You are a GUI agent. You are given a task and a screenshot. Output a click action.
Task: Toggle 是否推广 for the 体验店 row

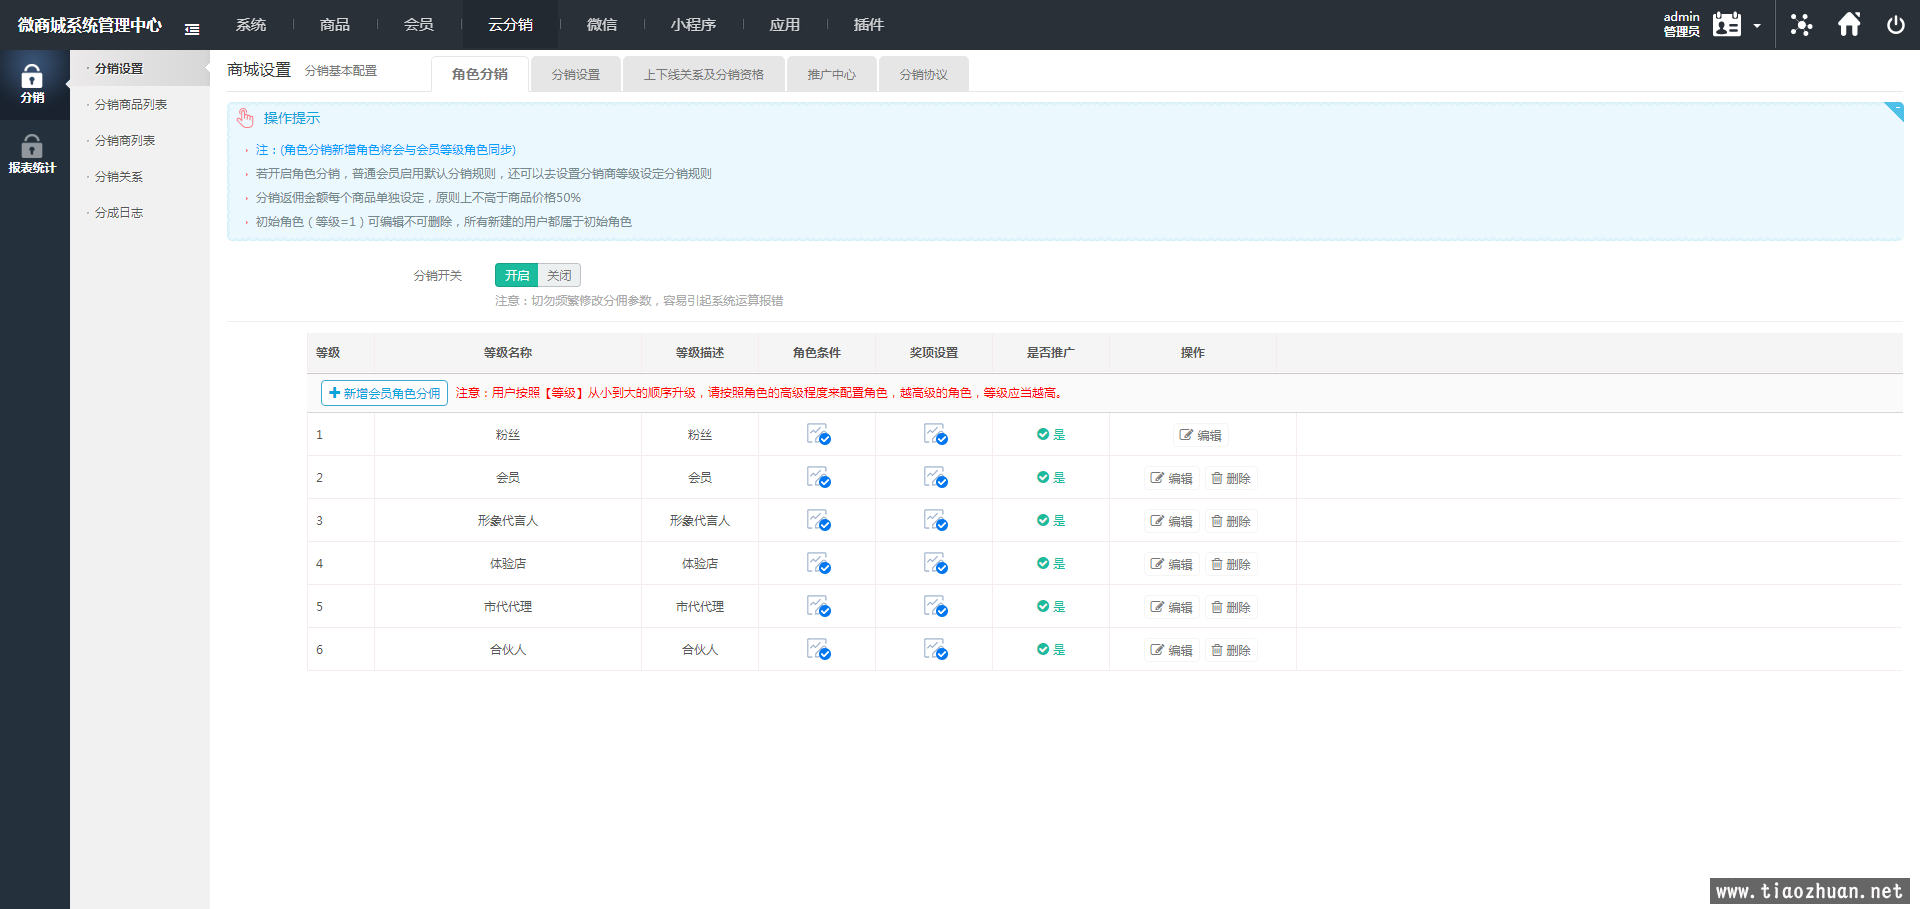[1050, 564]
